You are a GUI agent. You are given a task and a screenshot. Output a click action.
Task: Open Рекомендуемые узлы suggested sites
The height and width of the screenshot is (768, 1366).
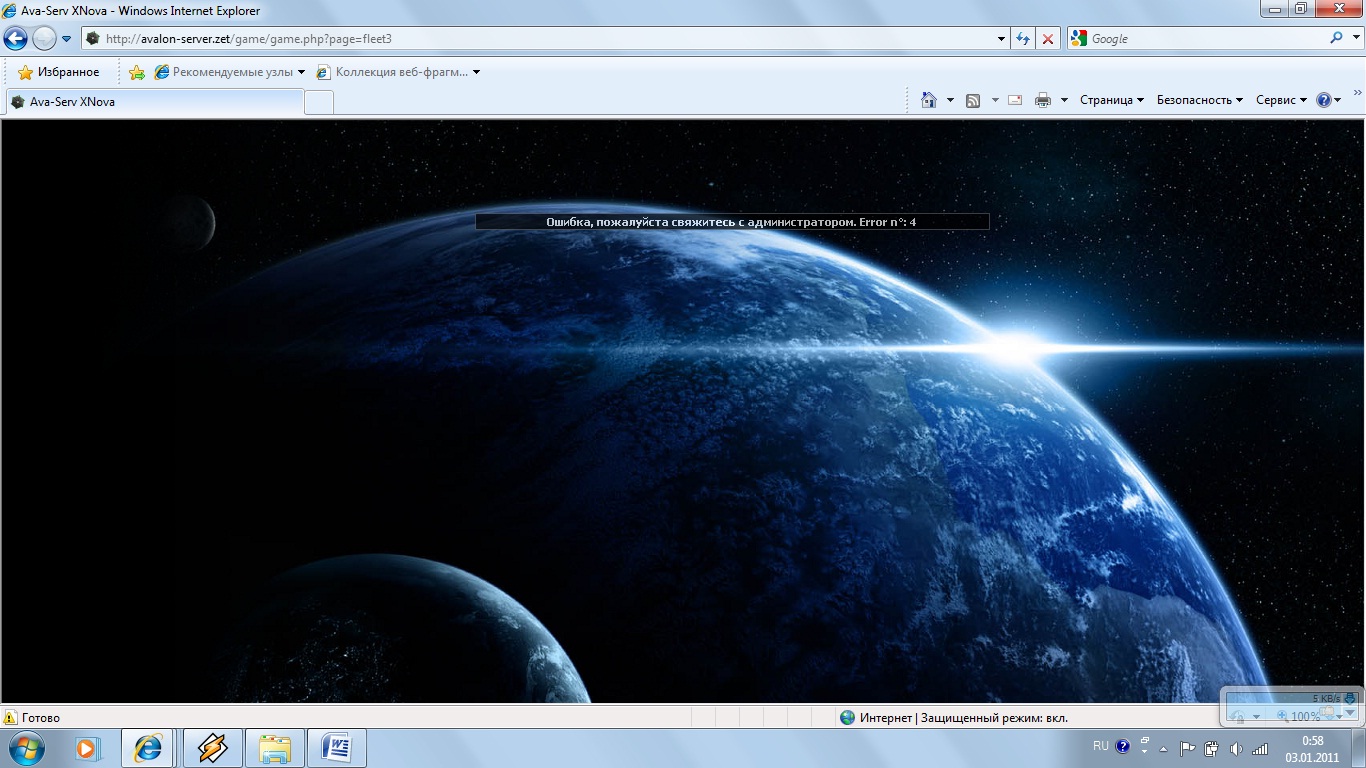[x=230, y=72]
